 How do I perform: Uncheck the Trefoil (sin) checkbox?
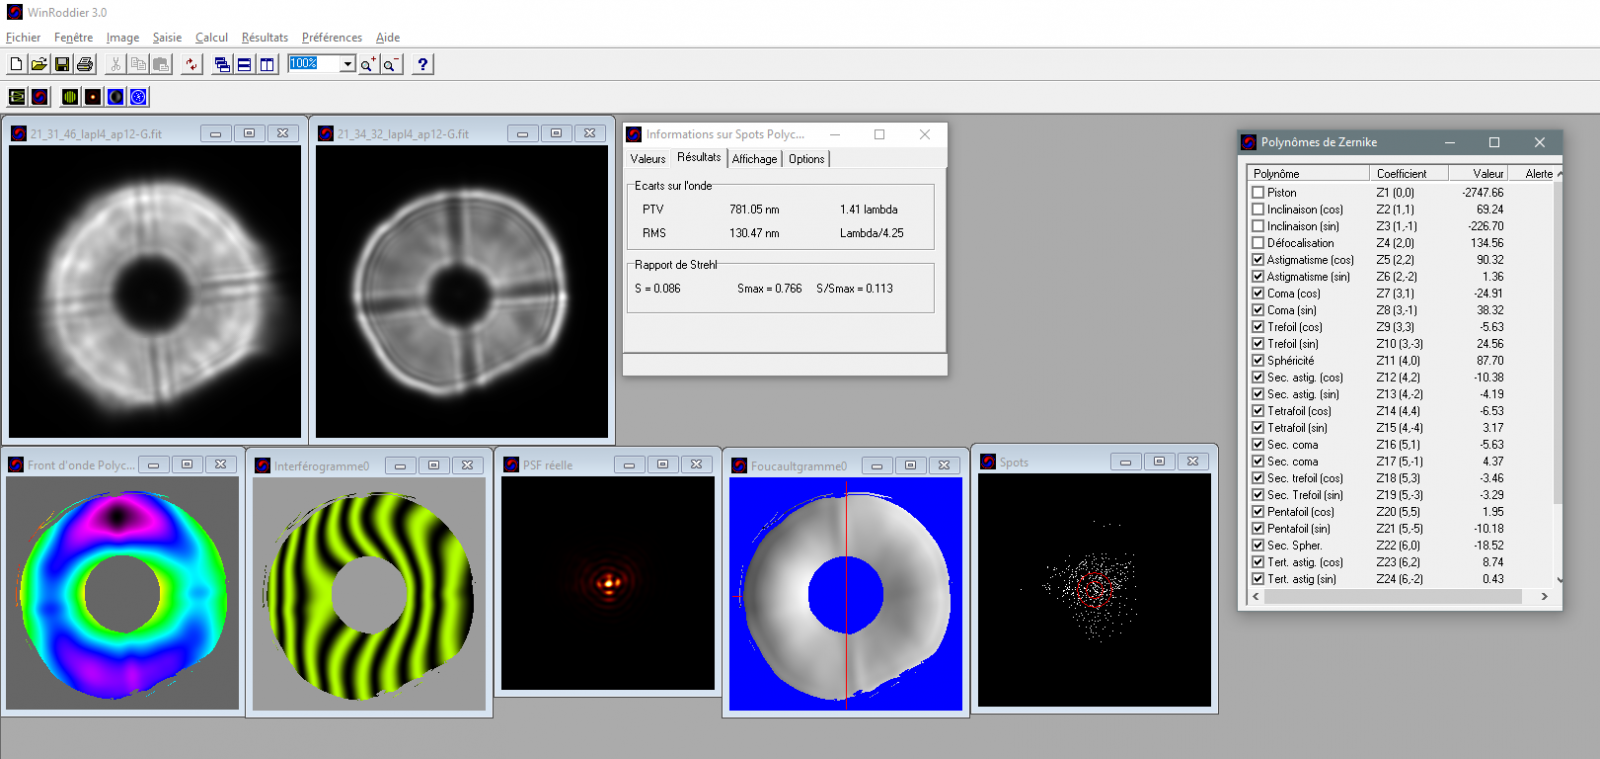(1258, 344)
